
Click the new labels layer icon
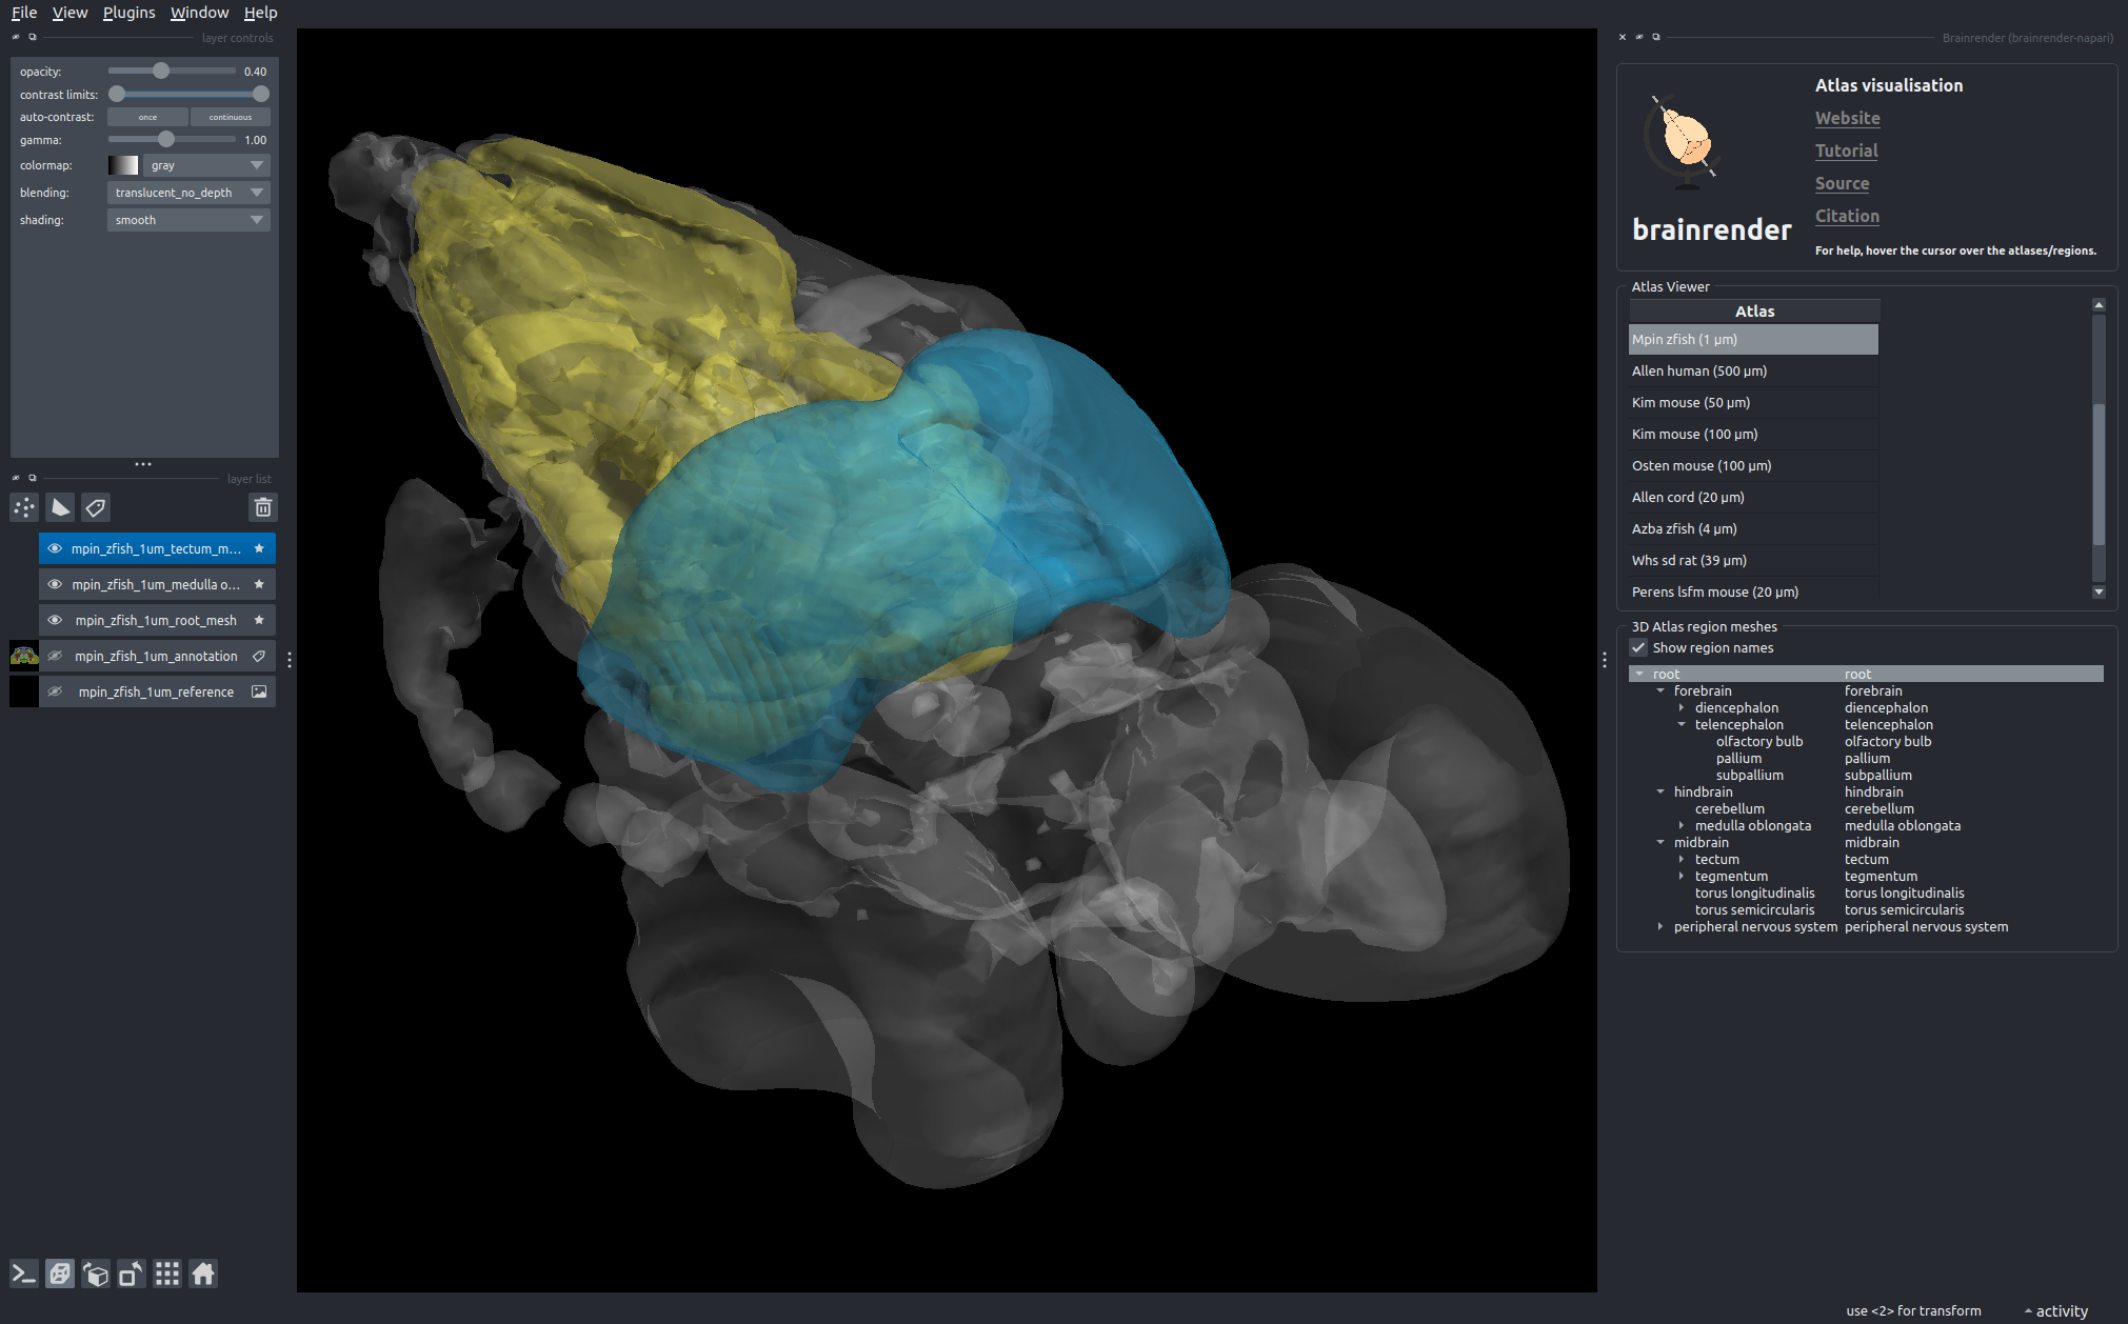(96, 508)
